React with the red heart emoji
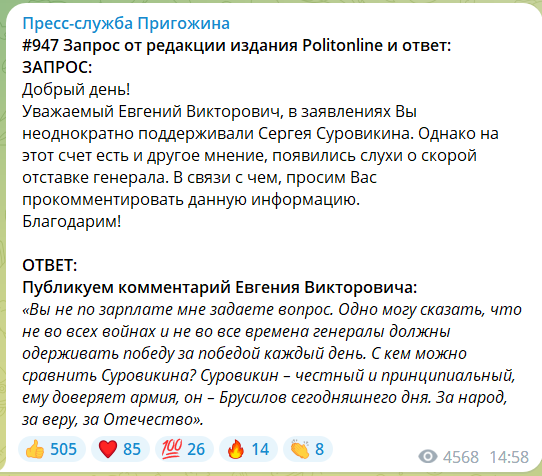Screen dimensions: 542x476 (x=120, y=449)
